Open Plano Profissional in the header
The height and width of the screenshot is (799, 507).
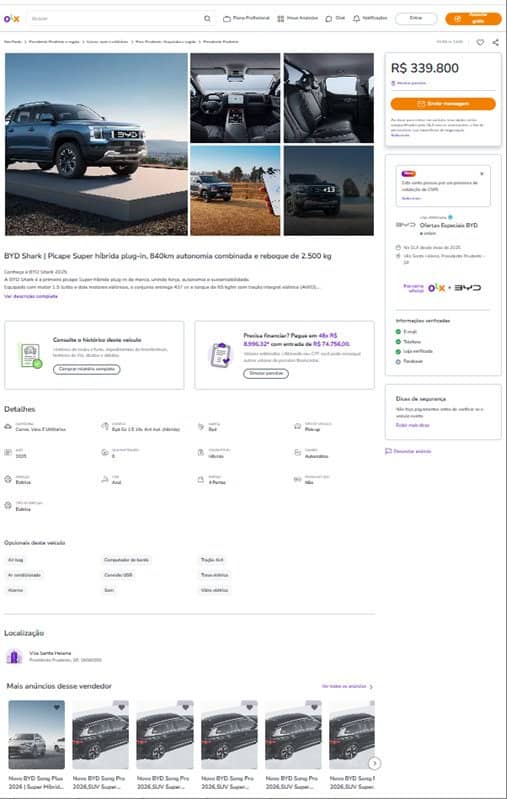247,18
